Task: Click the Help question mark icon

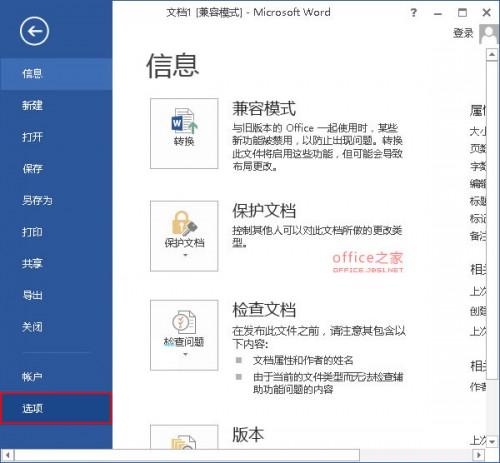Action: (414, 13)
